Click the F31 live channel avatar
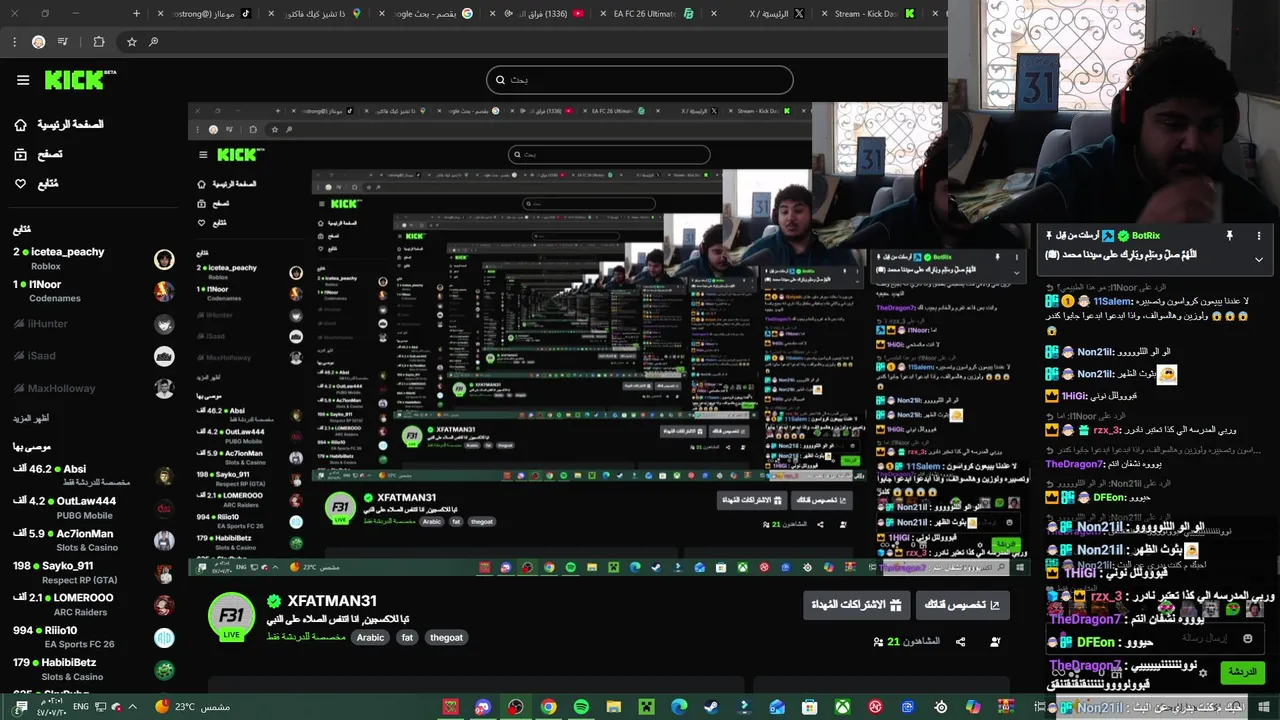The height and width of the screenshot is (720, 1280). [x=231, y=616]
